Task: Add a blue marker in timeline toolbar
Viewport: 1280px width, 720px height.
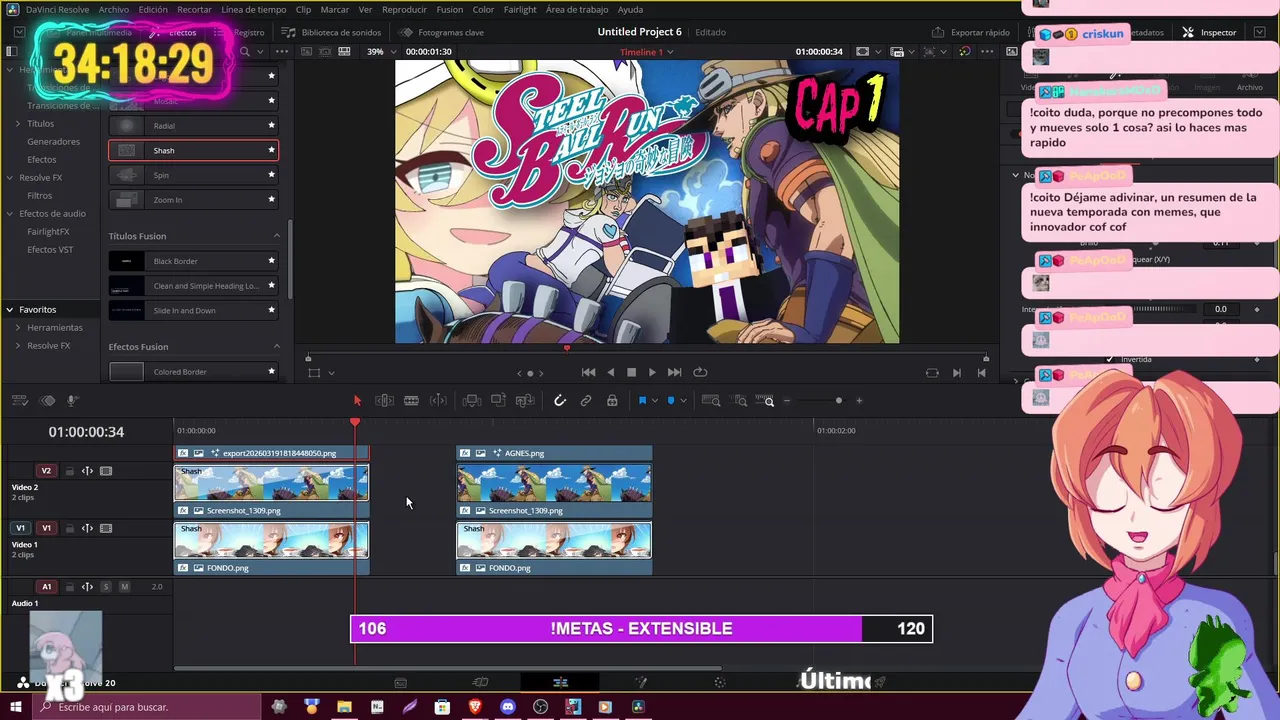Action: pos(670,400)
